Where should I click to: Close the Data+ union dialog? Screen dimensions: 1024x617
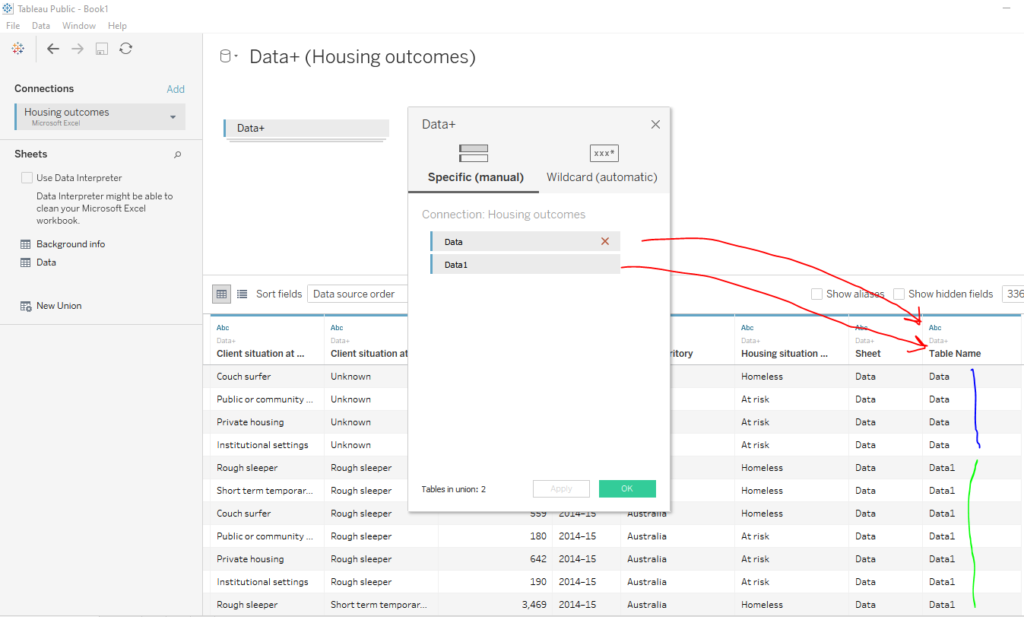(x=655, y=124)
